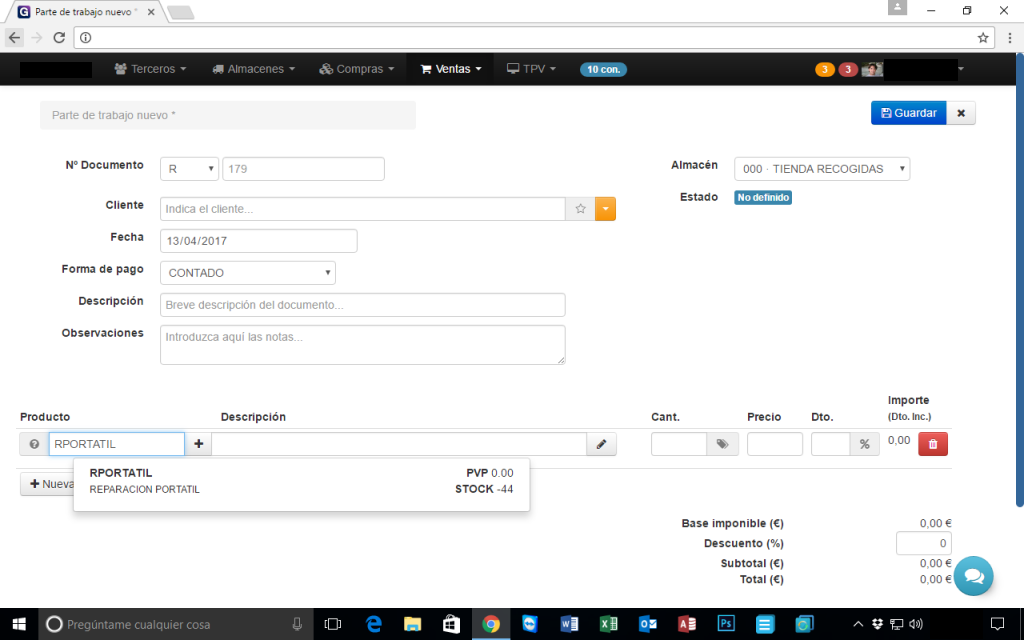The width and height of the screenshot is (1024, 640).
Task: Close the form with the X button
Action: [x=961, y=113]
